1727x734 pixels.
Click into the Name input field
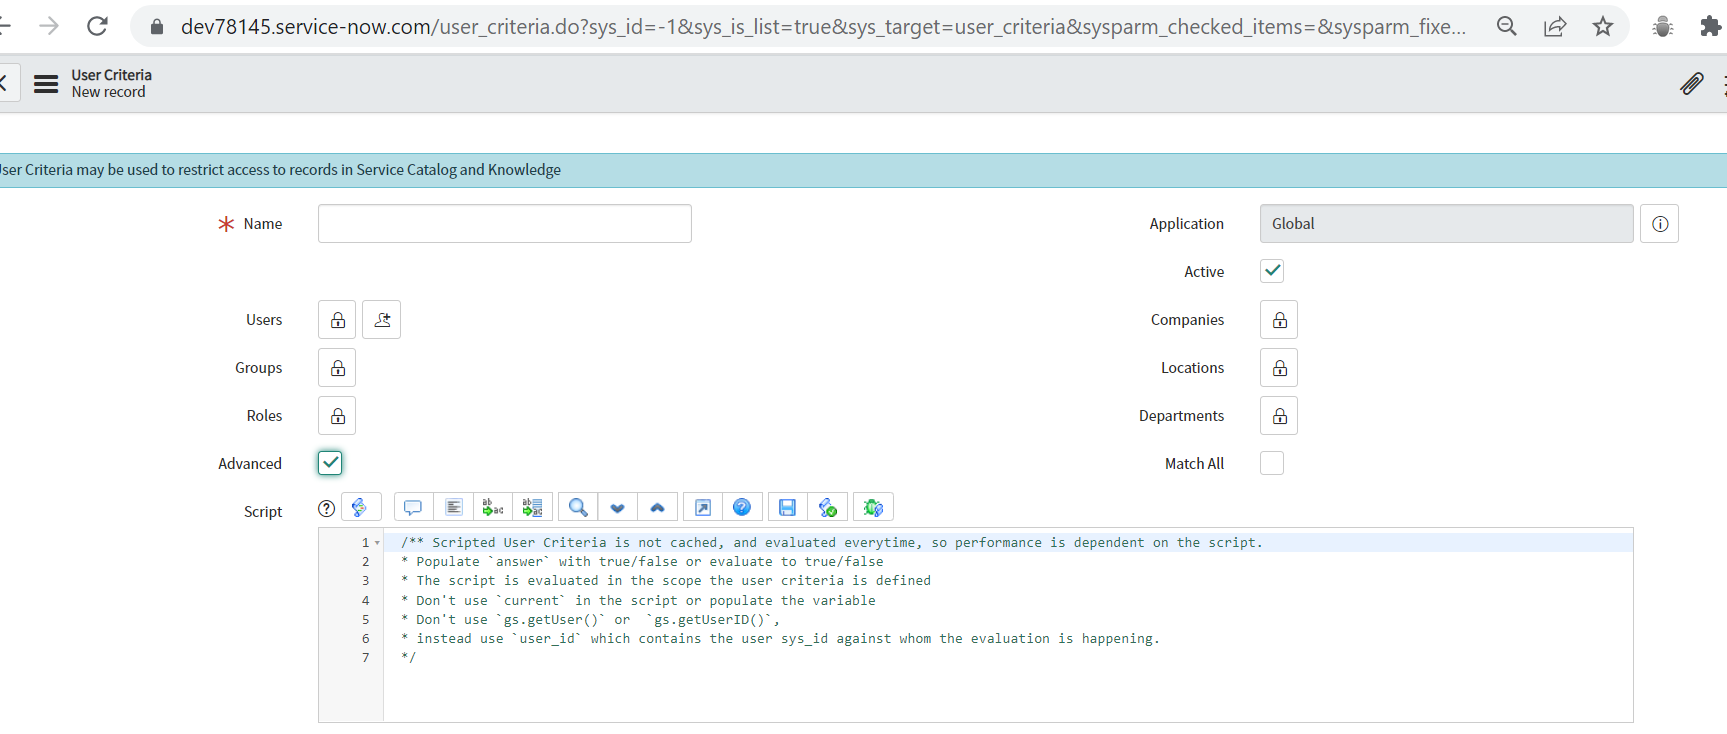click(505, 224)
